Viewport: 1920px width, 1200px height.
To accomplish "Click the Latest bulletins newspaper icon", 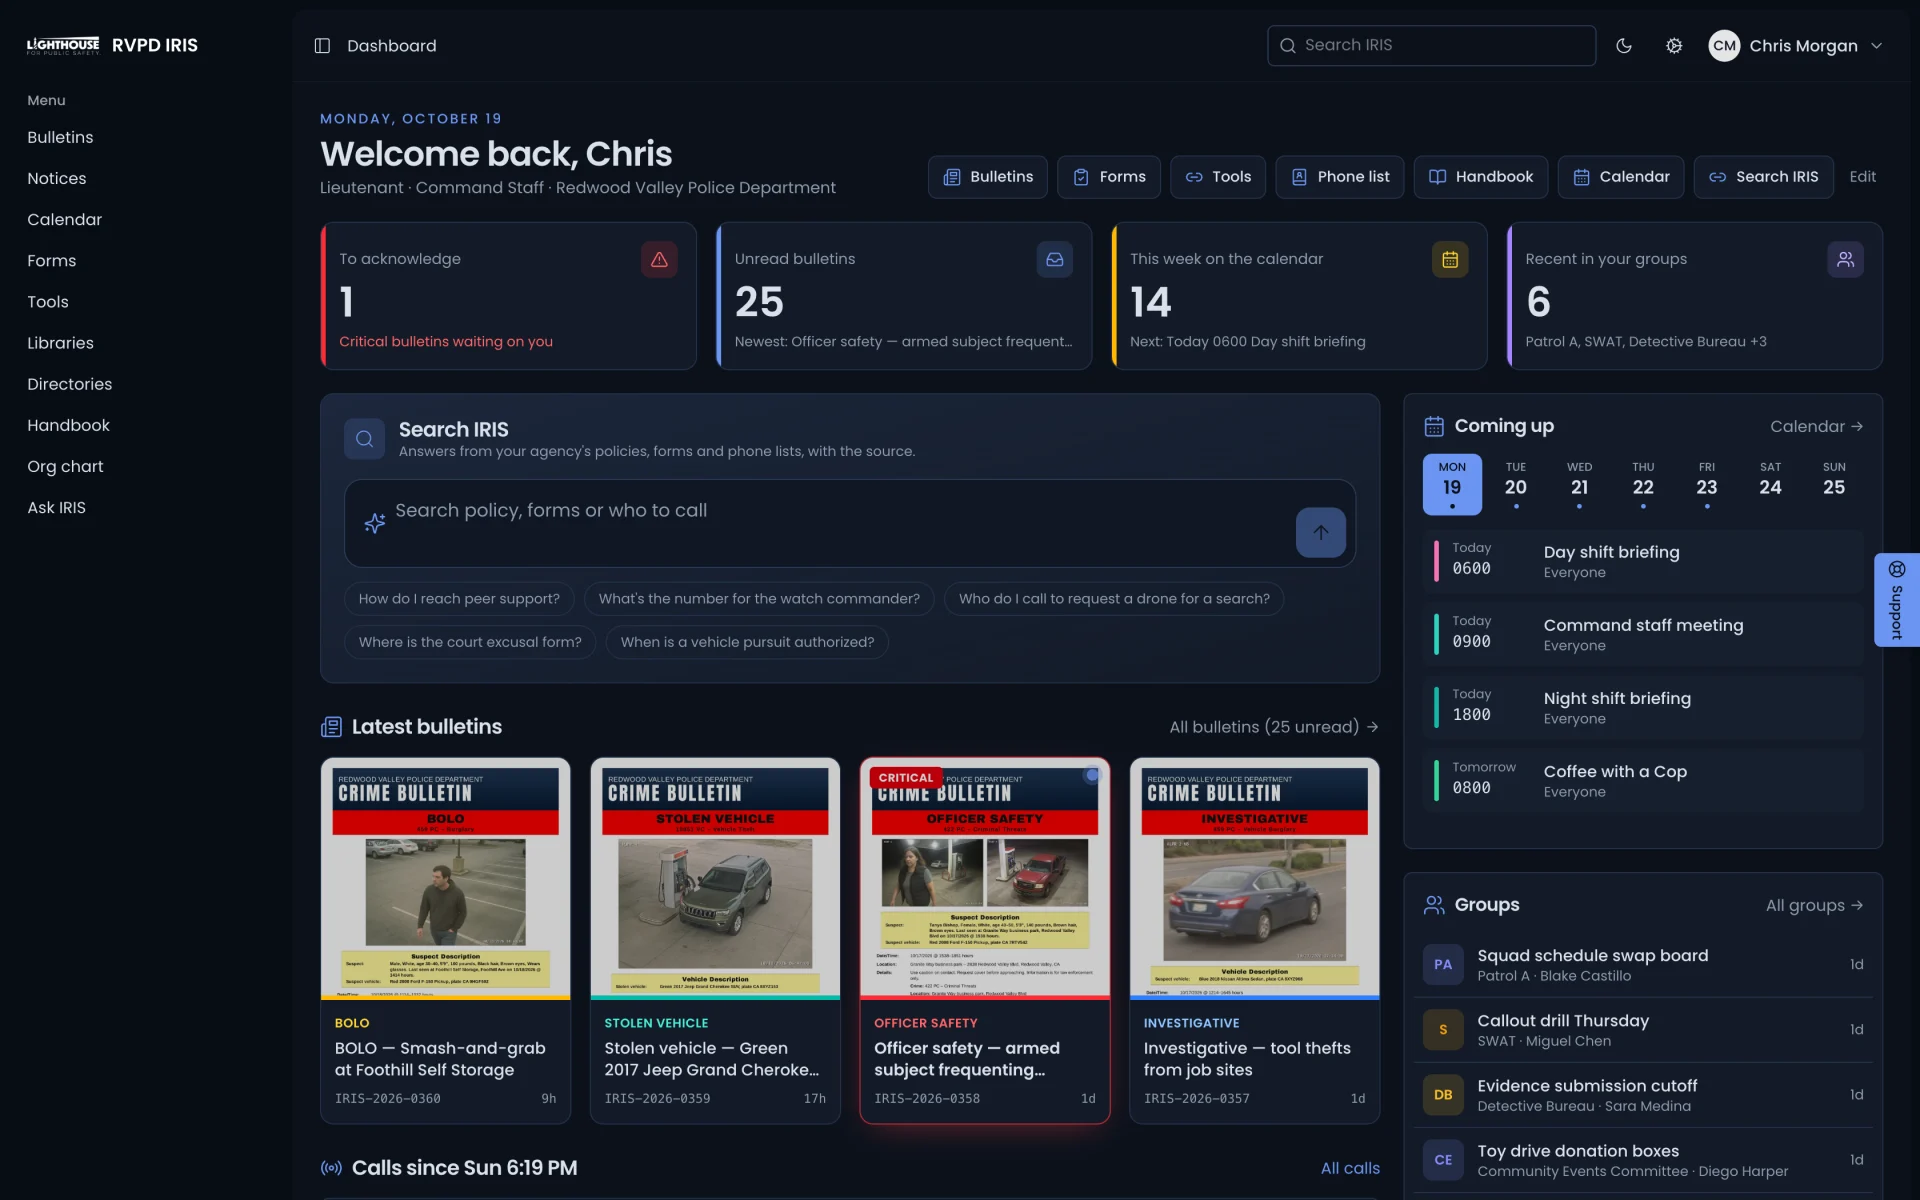I will (331, 727).
